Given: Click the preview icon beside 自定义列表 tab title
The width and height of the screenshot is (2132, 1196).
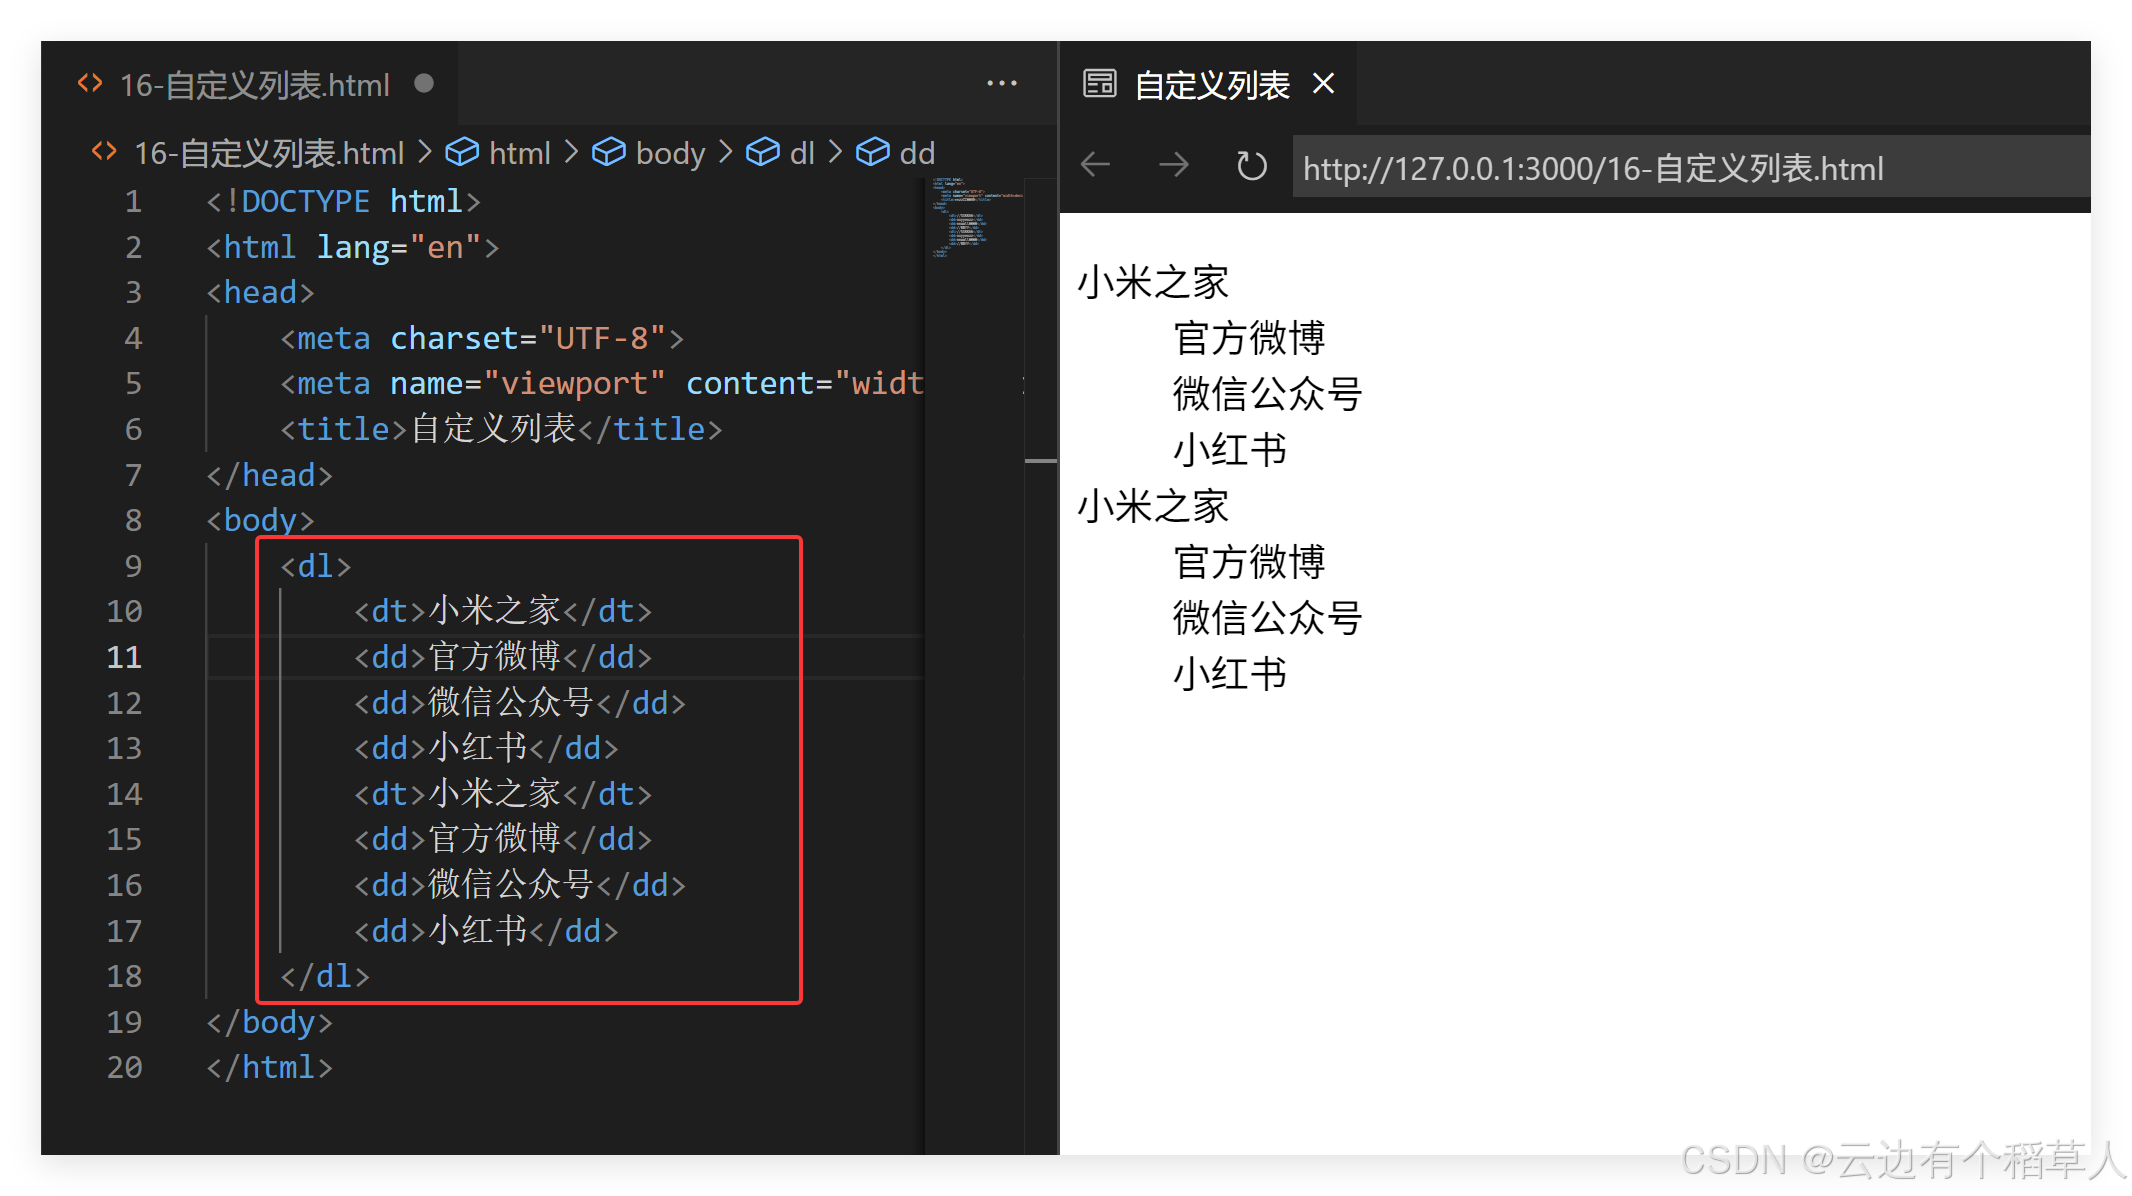Looking at the screenshot, I should (x=1098, y=84).
